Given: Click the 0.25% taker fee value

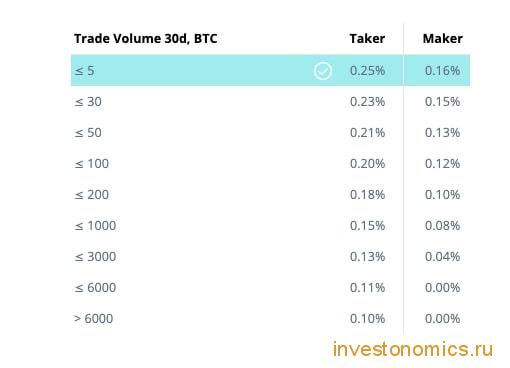Looking at the screenshot, I should pyautogui.click(x=367, y=71).
